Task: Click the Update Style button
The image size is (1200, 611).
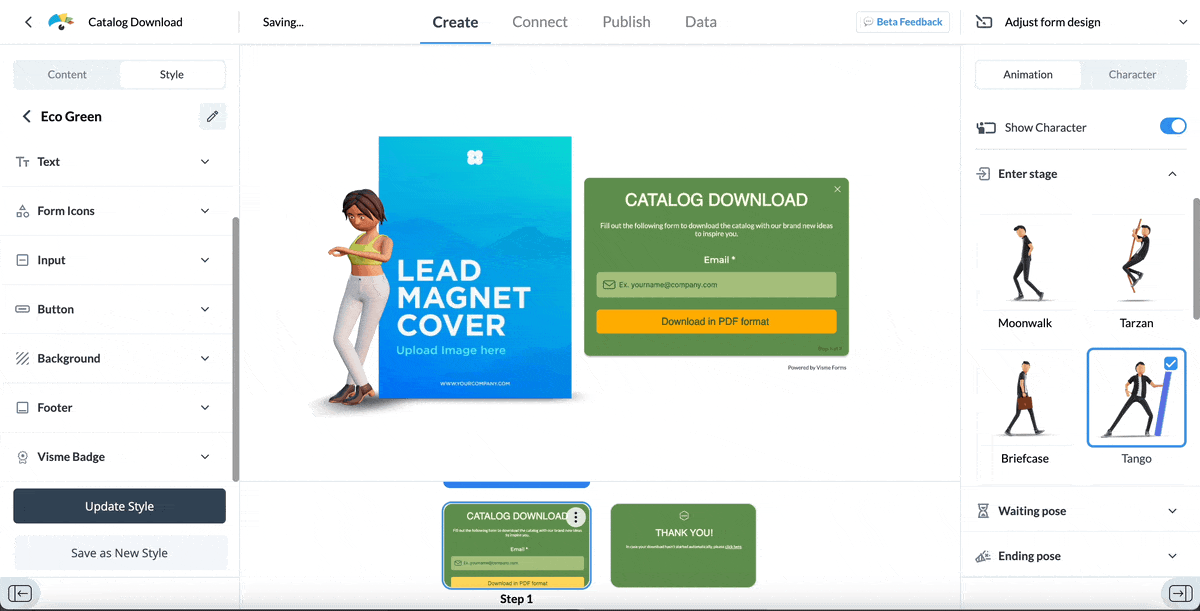Action: (x=119, y=506)
